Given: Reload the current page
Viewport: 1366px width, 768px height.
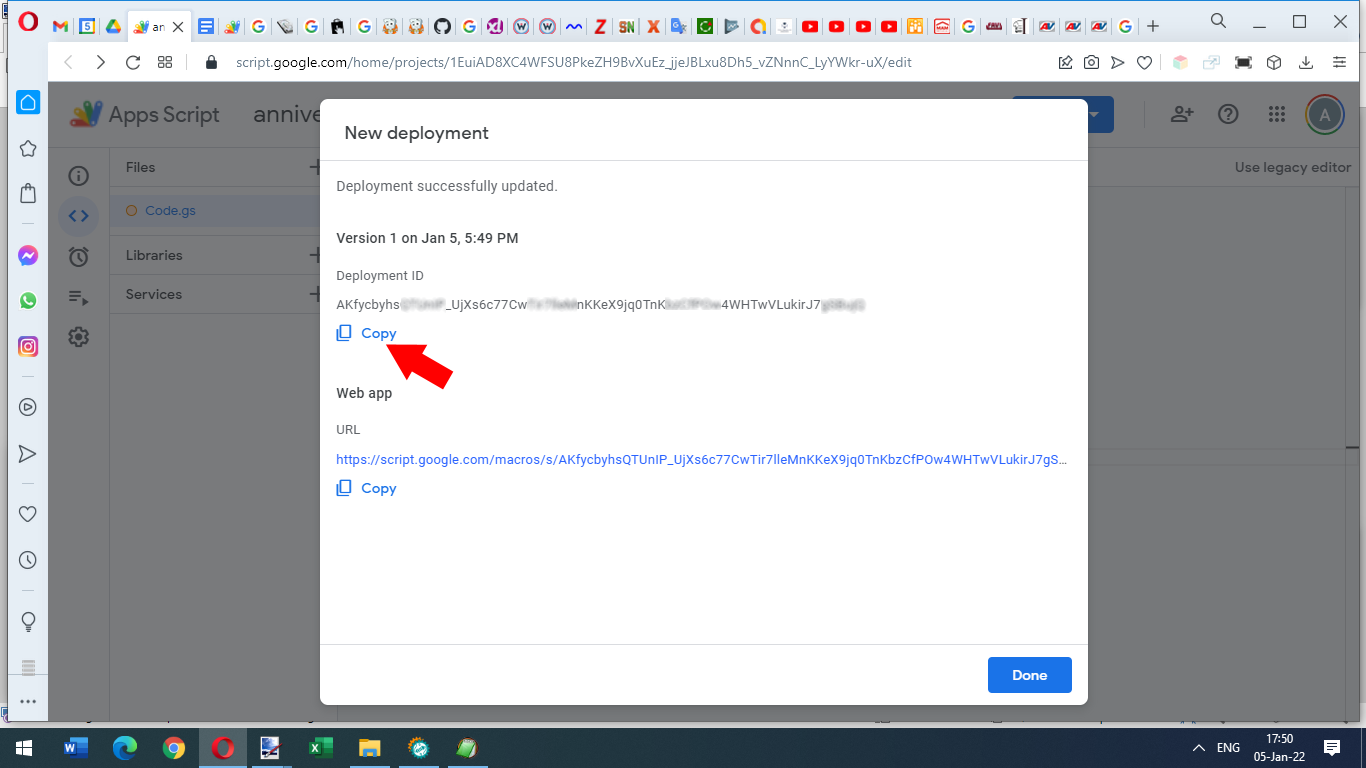Looking at the screenshot, I should tap(132, 62).
